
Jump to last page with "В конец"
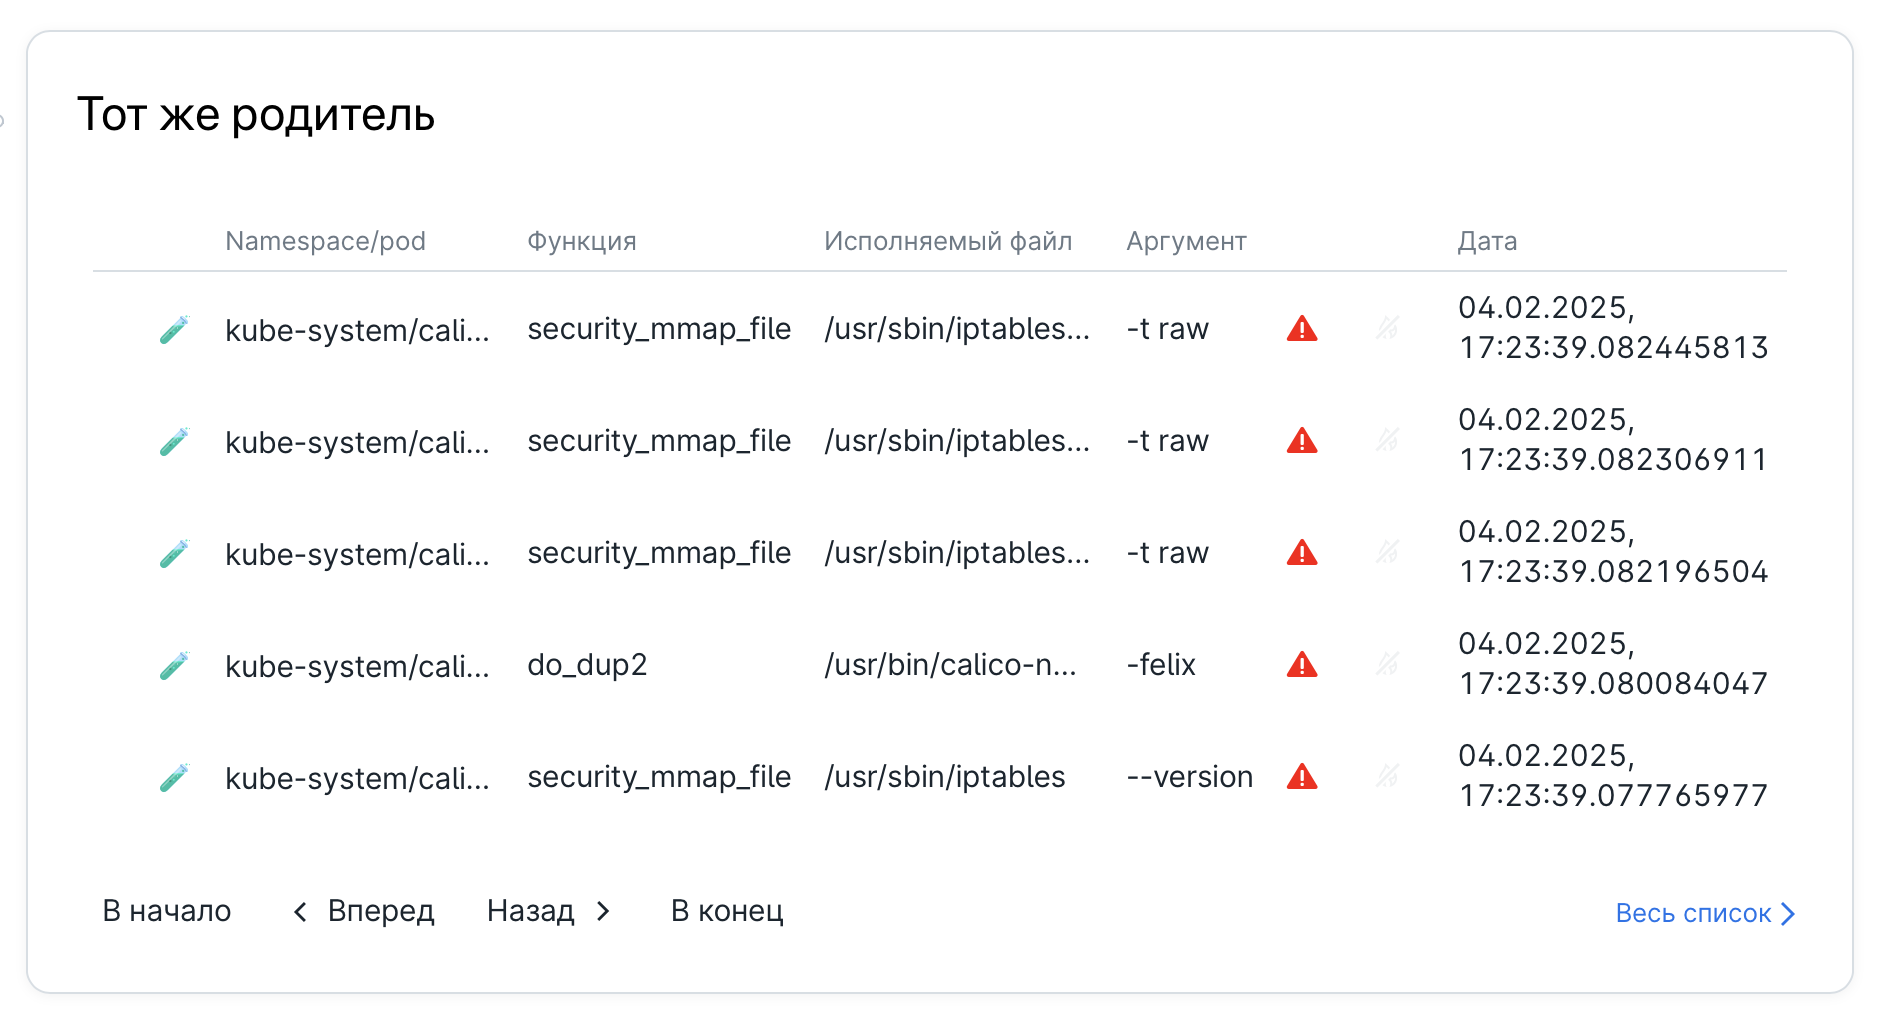(727, 911)
